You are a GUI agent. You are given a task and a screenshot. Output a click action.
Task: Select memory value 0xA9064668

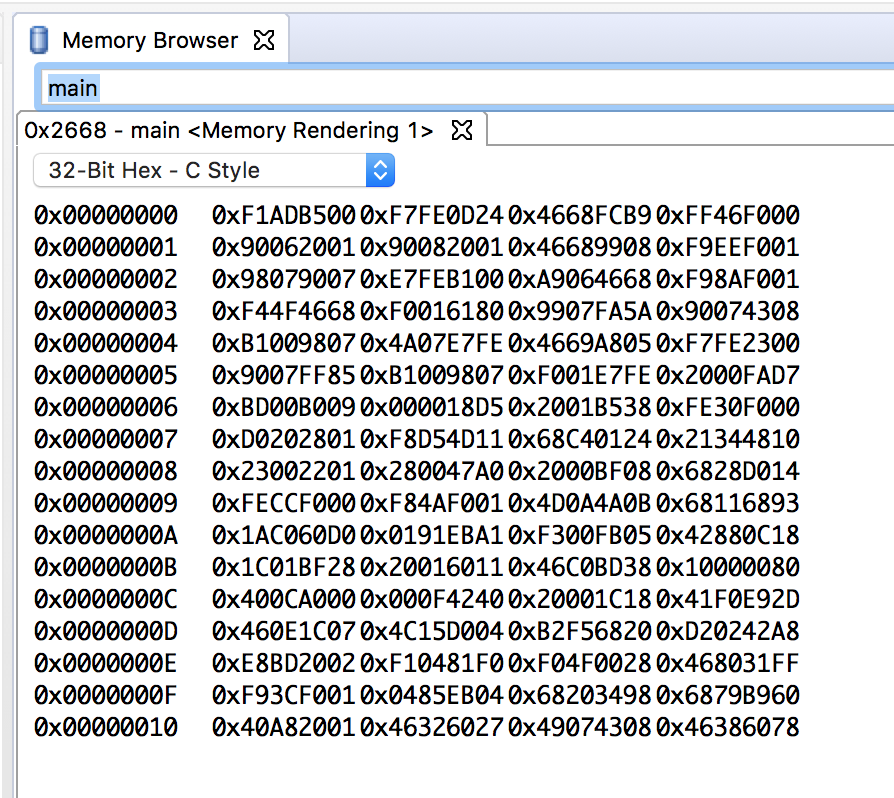click(x=579, y=279)
